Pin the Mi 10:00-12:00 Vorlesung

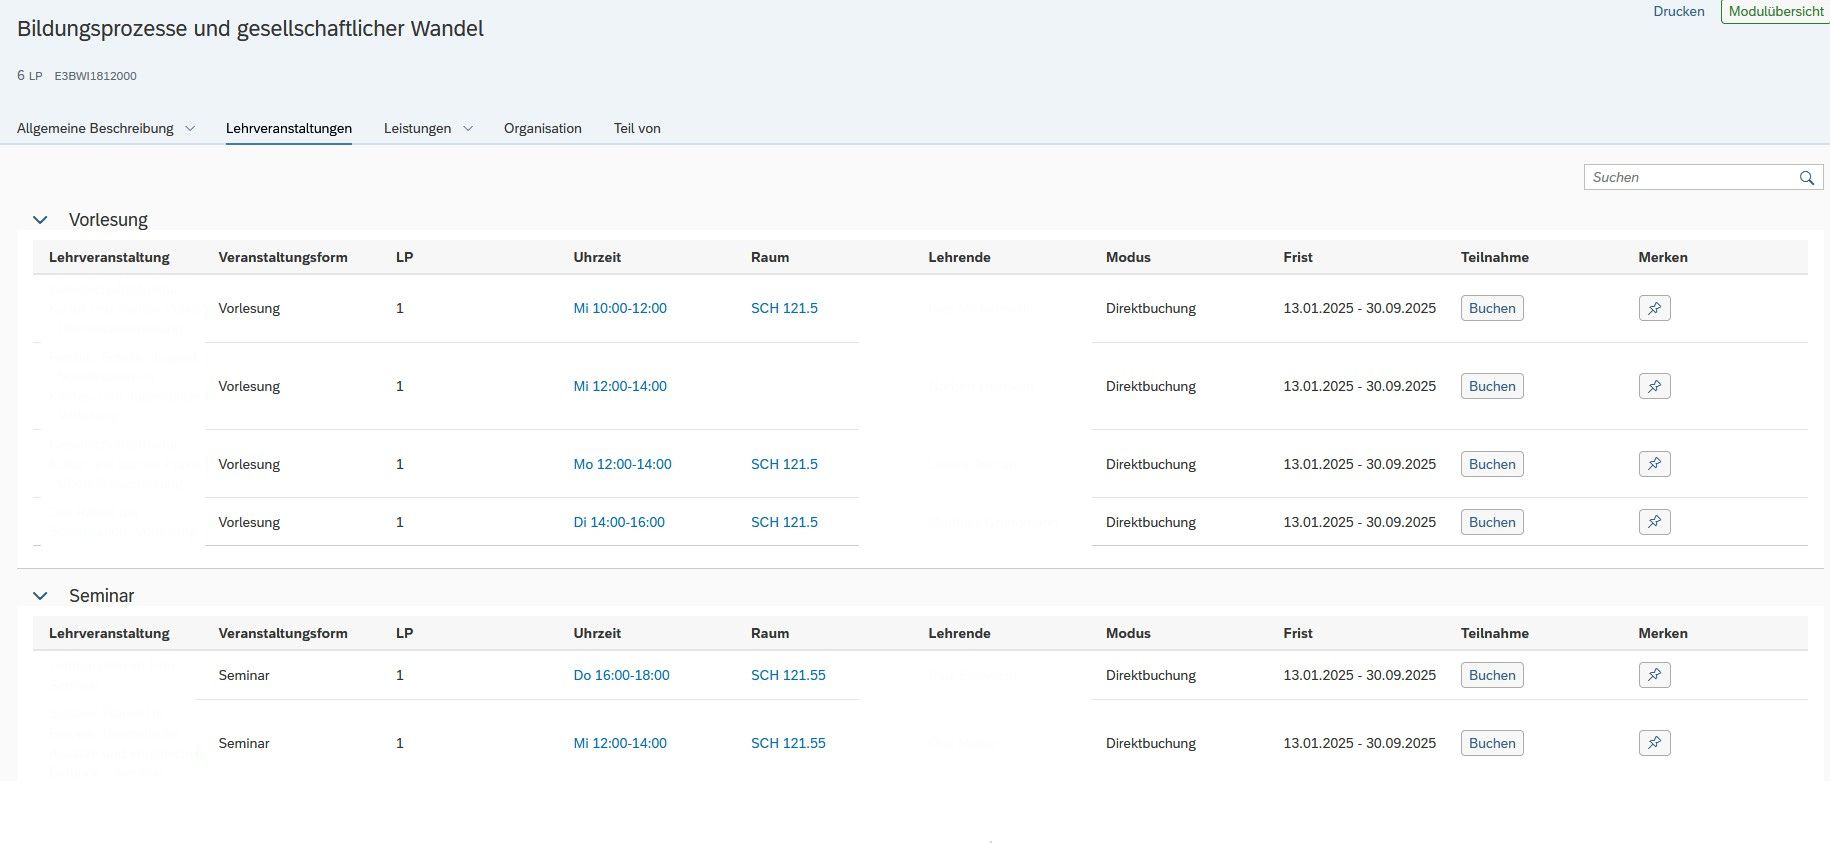point(1654,308)
